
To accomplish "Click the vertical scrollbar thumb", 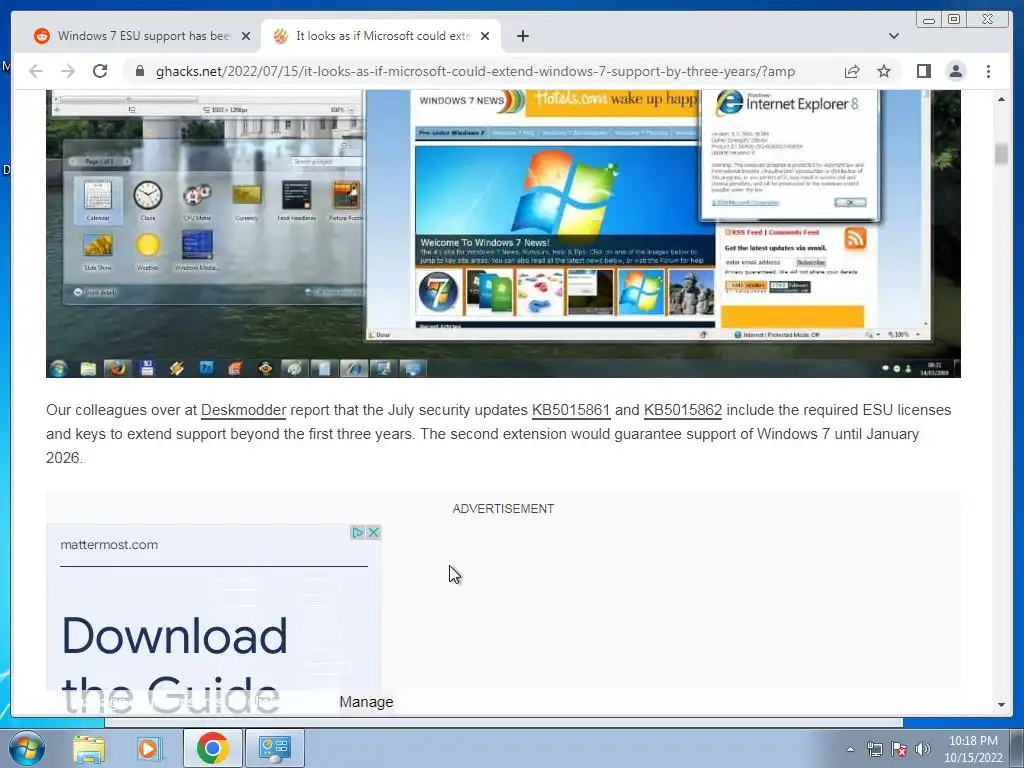I will [x=1001, y=153].
